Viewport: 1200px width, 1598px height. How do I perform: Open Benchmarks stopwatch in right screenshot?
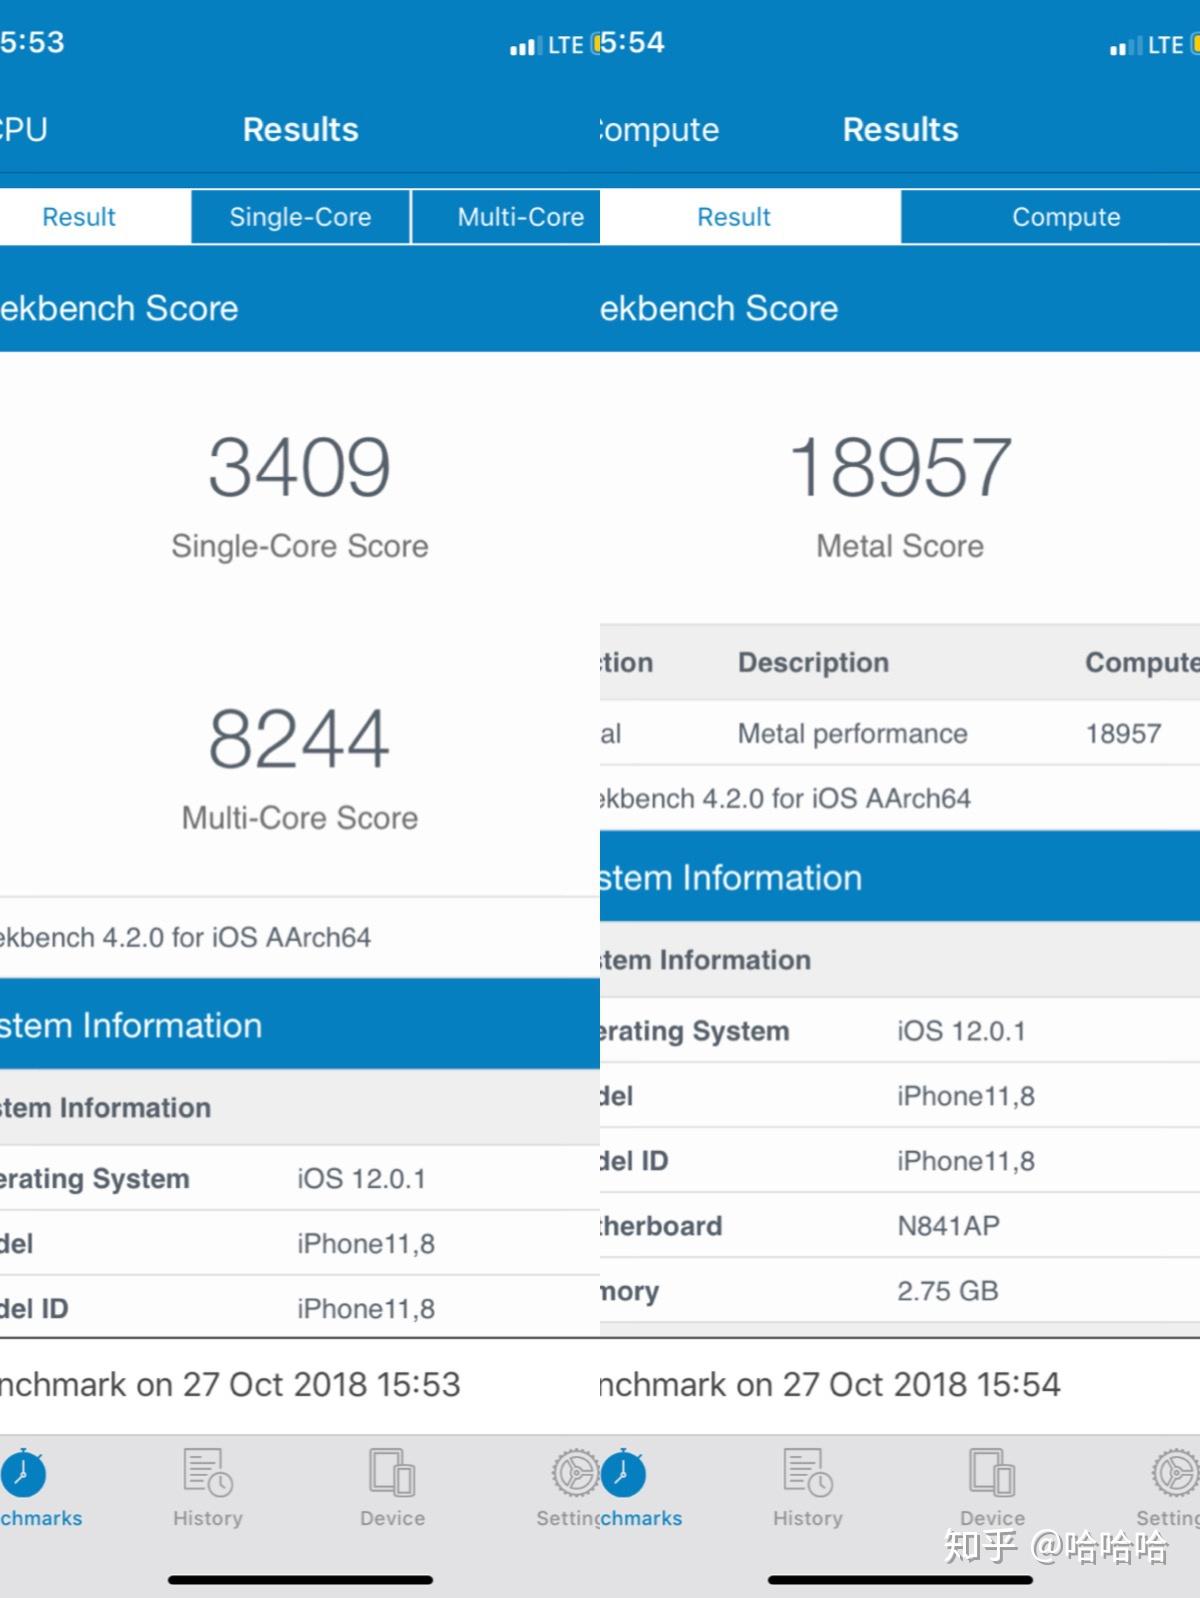[623, 1473]
